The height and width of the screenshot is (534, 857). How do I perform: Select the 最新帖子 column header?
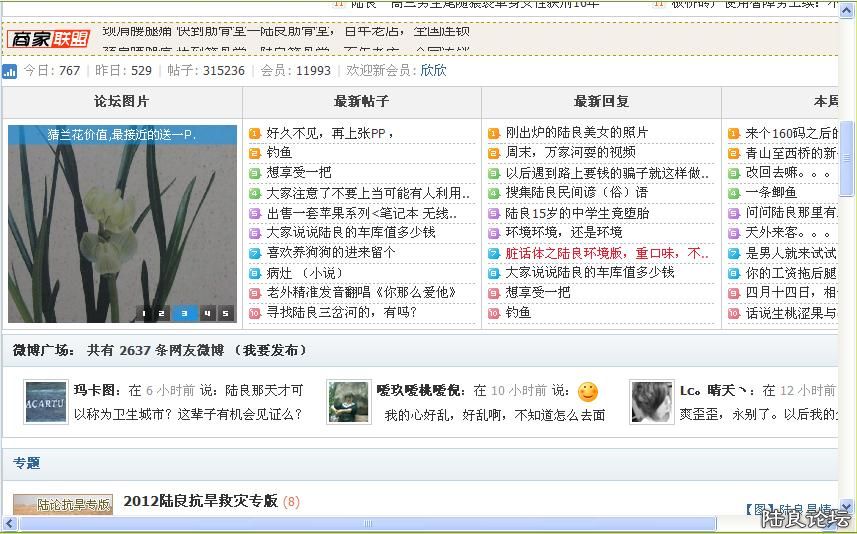pyautogui.click(x=361, y=102)
